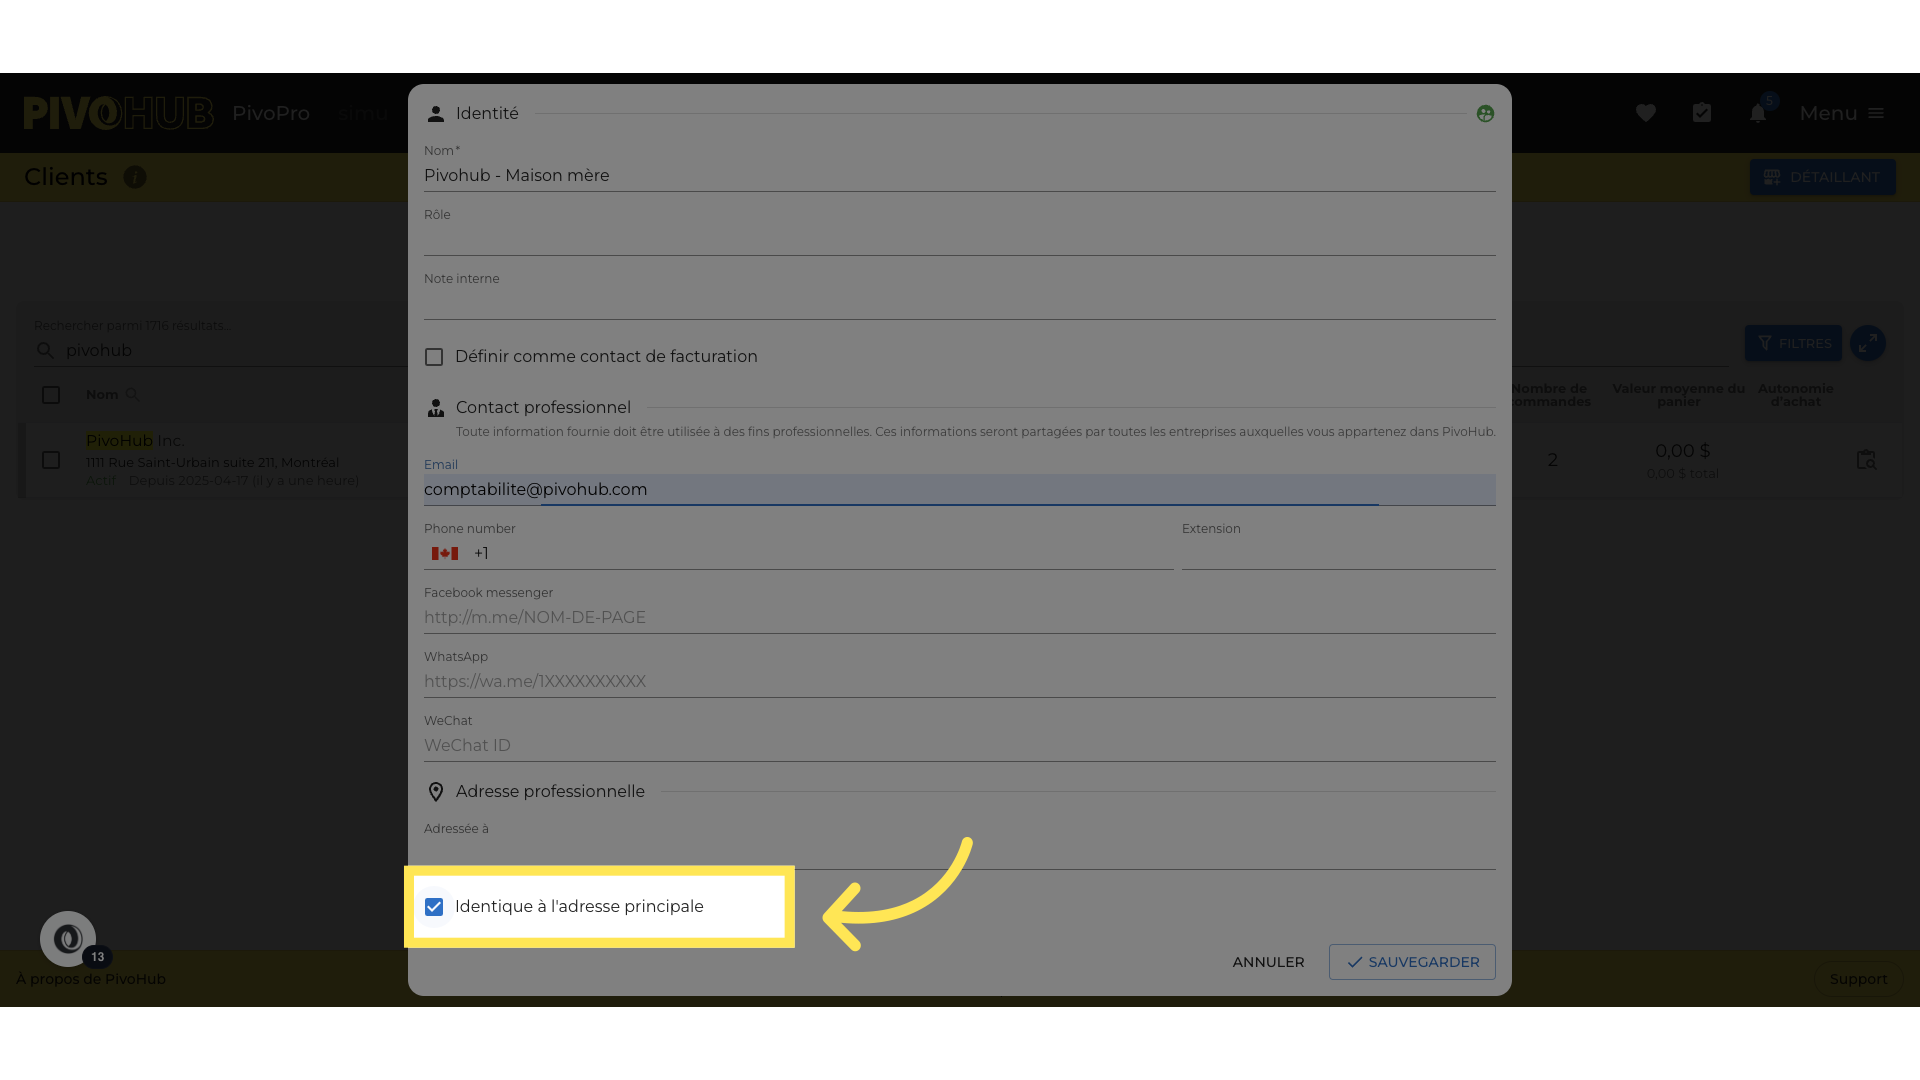
Task: Go to PivoPro navigation item
Action: (x=271, y=113)
